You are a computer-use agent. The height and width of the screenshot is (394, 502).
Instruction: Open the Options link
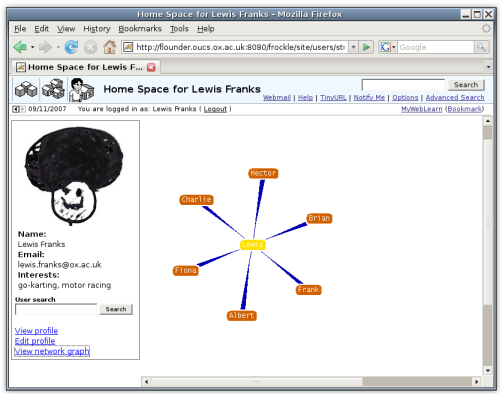[405, 97]
